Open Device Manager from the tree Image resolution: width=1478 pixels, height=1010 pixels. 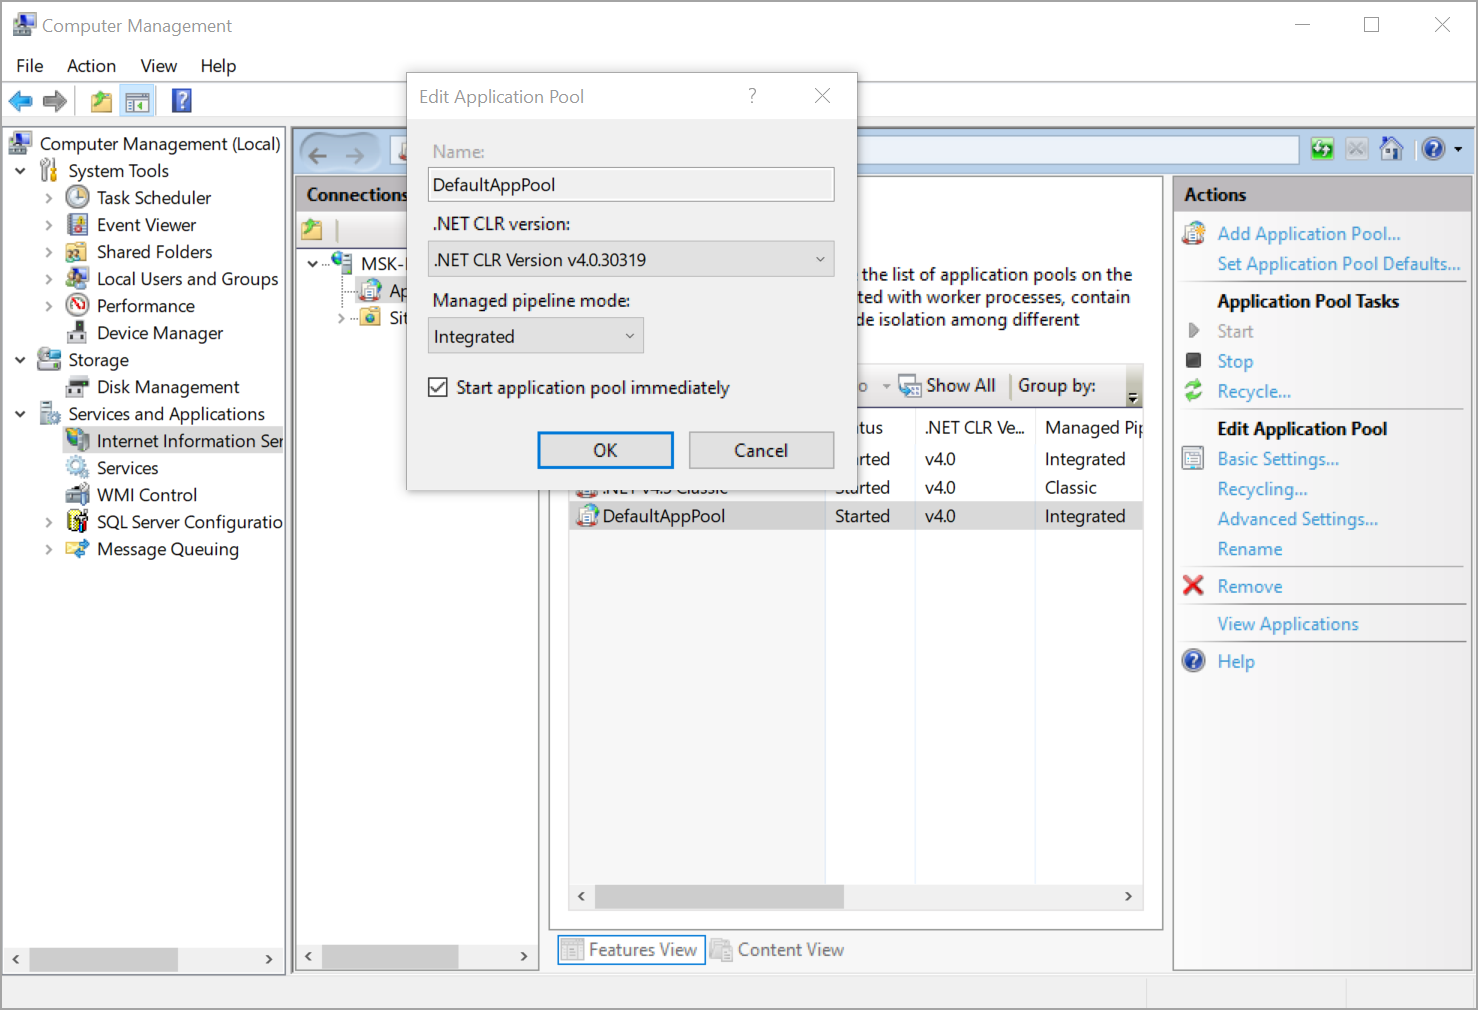159,333
